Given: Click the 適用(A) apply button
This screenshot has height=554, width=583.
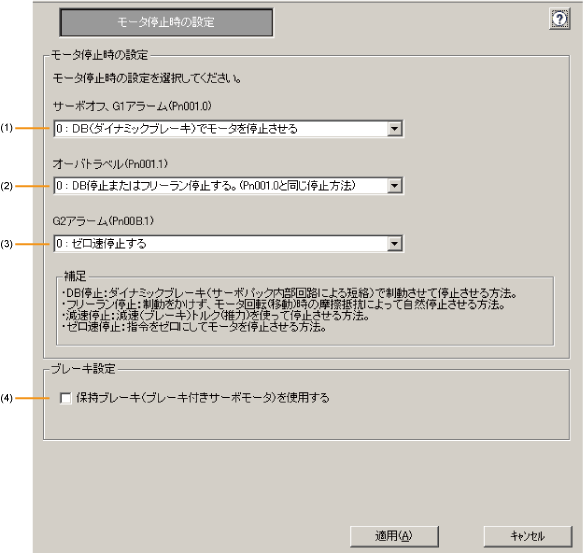Looking at the screenshot, I should coord(394,536).
